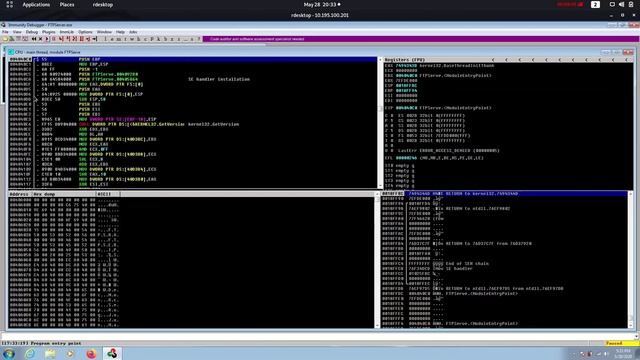The width and height of the screenshot is (640, 360).
Task: Open Breakpoints window with 'b' toolbar button
Action: (165, 39)
